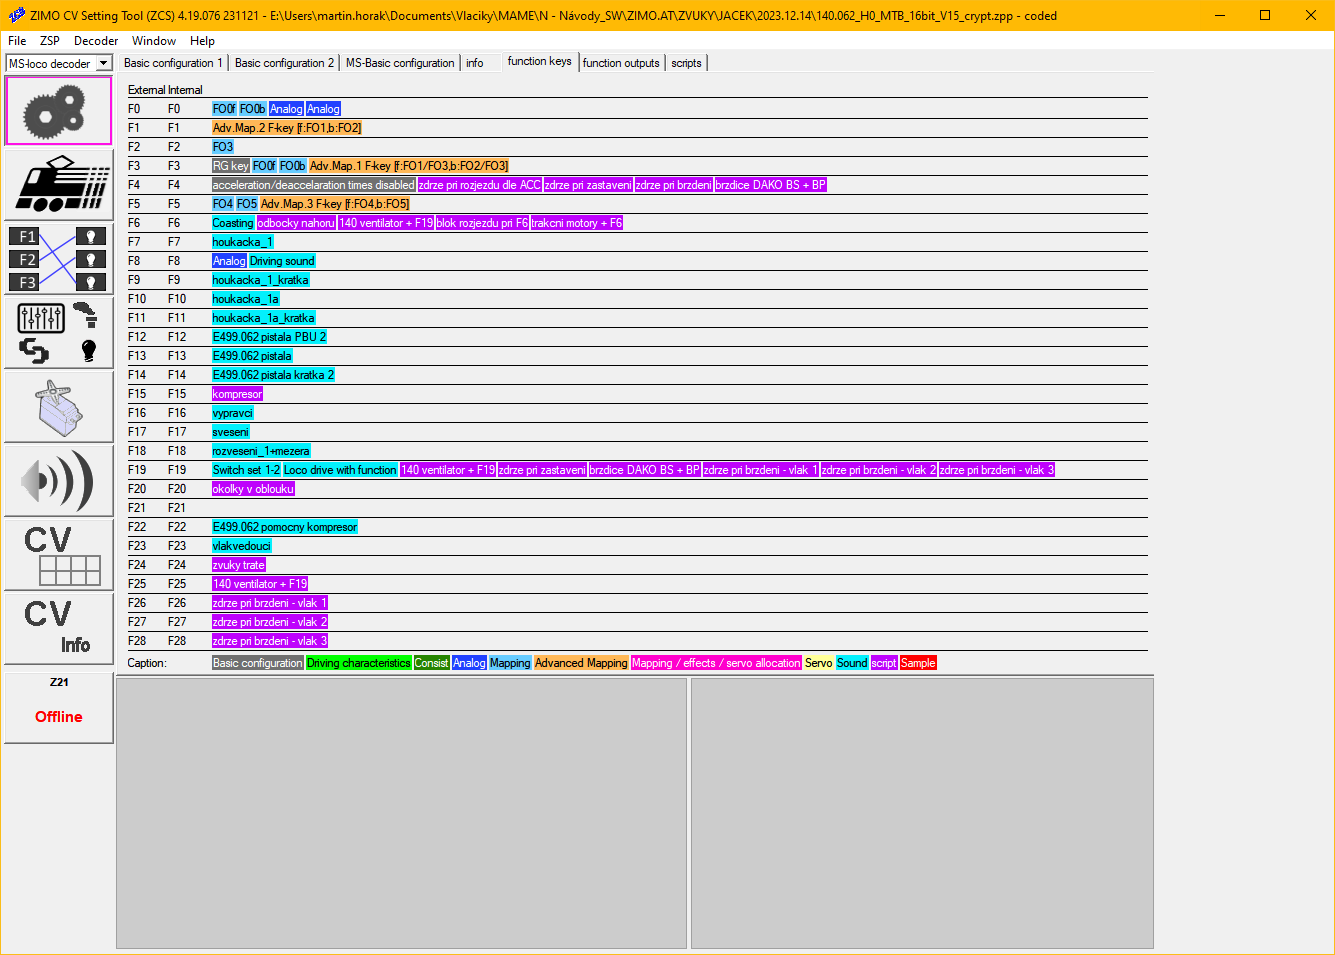Click the Z21 Offline connection status button

(x=58, y=707)
